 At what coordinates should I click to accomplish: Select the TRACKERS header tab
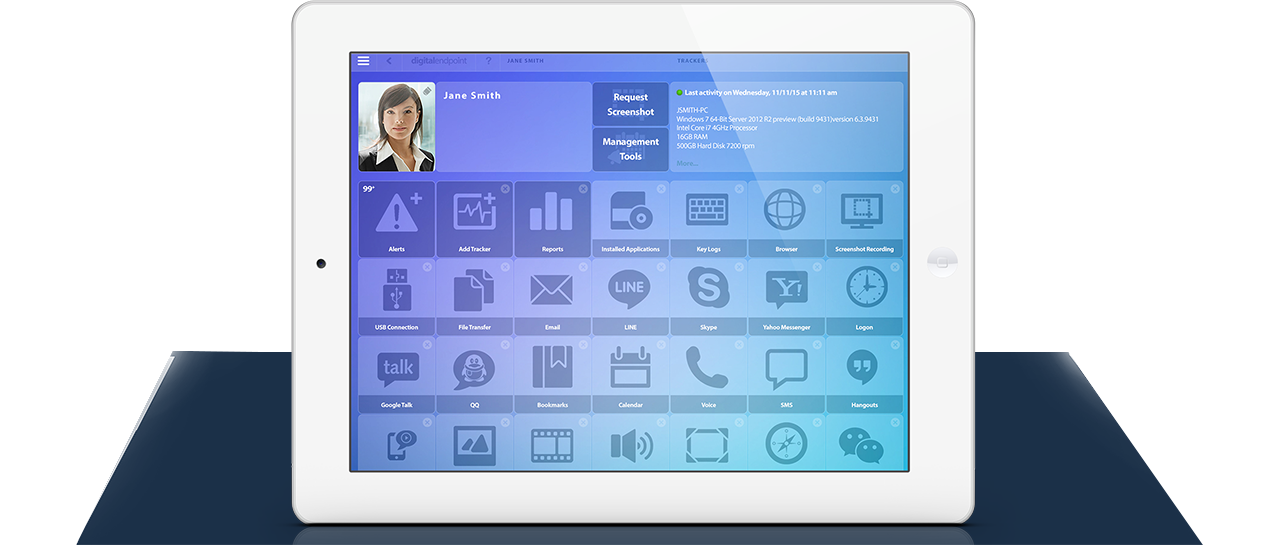(x=692, y=61)
